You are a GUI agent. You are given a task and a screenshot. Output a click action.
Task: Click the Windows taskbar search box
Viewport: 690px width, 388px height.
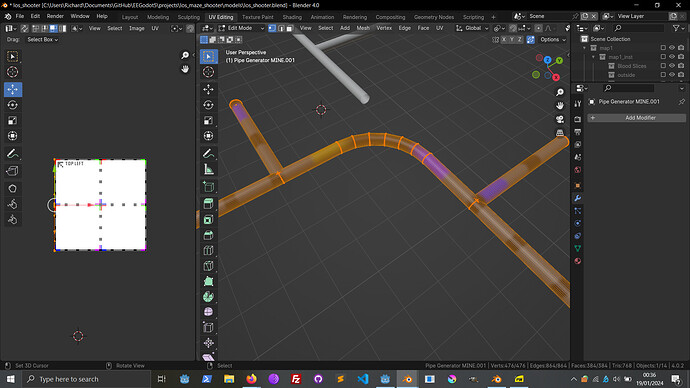pyautogui.click(x=87, y=379)
